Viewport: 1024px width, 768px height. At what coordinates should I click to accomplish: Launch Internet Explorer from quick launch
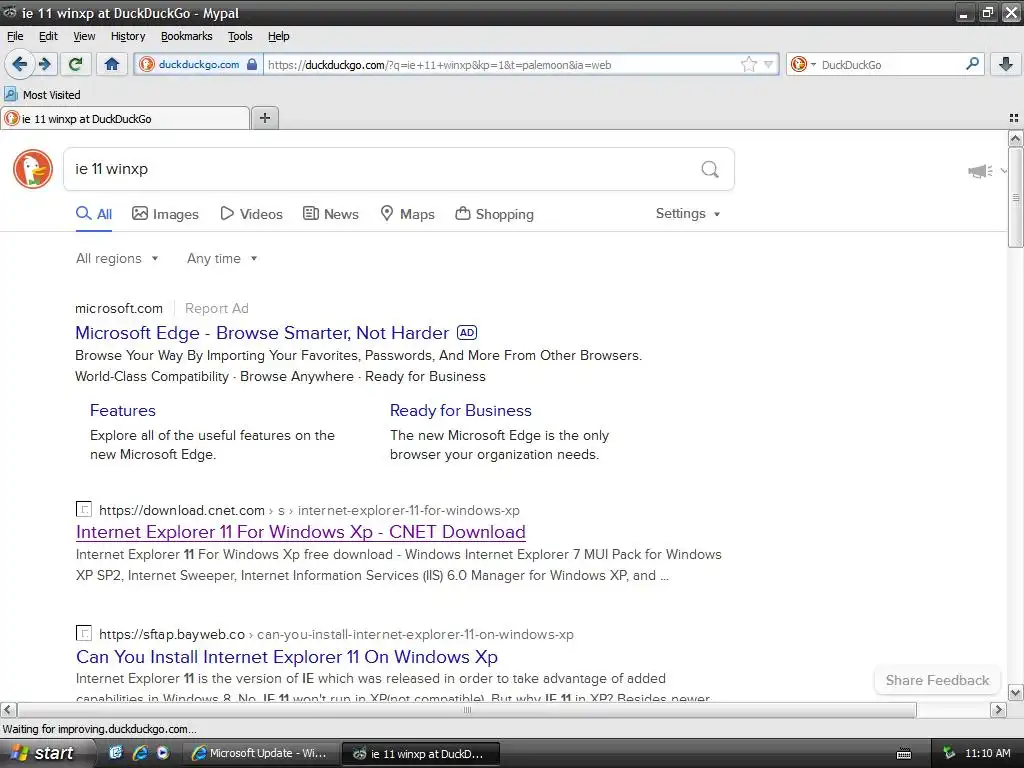click(x=140, y=753)
